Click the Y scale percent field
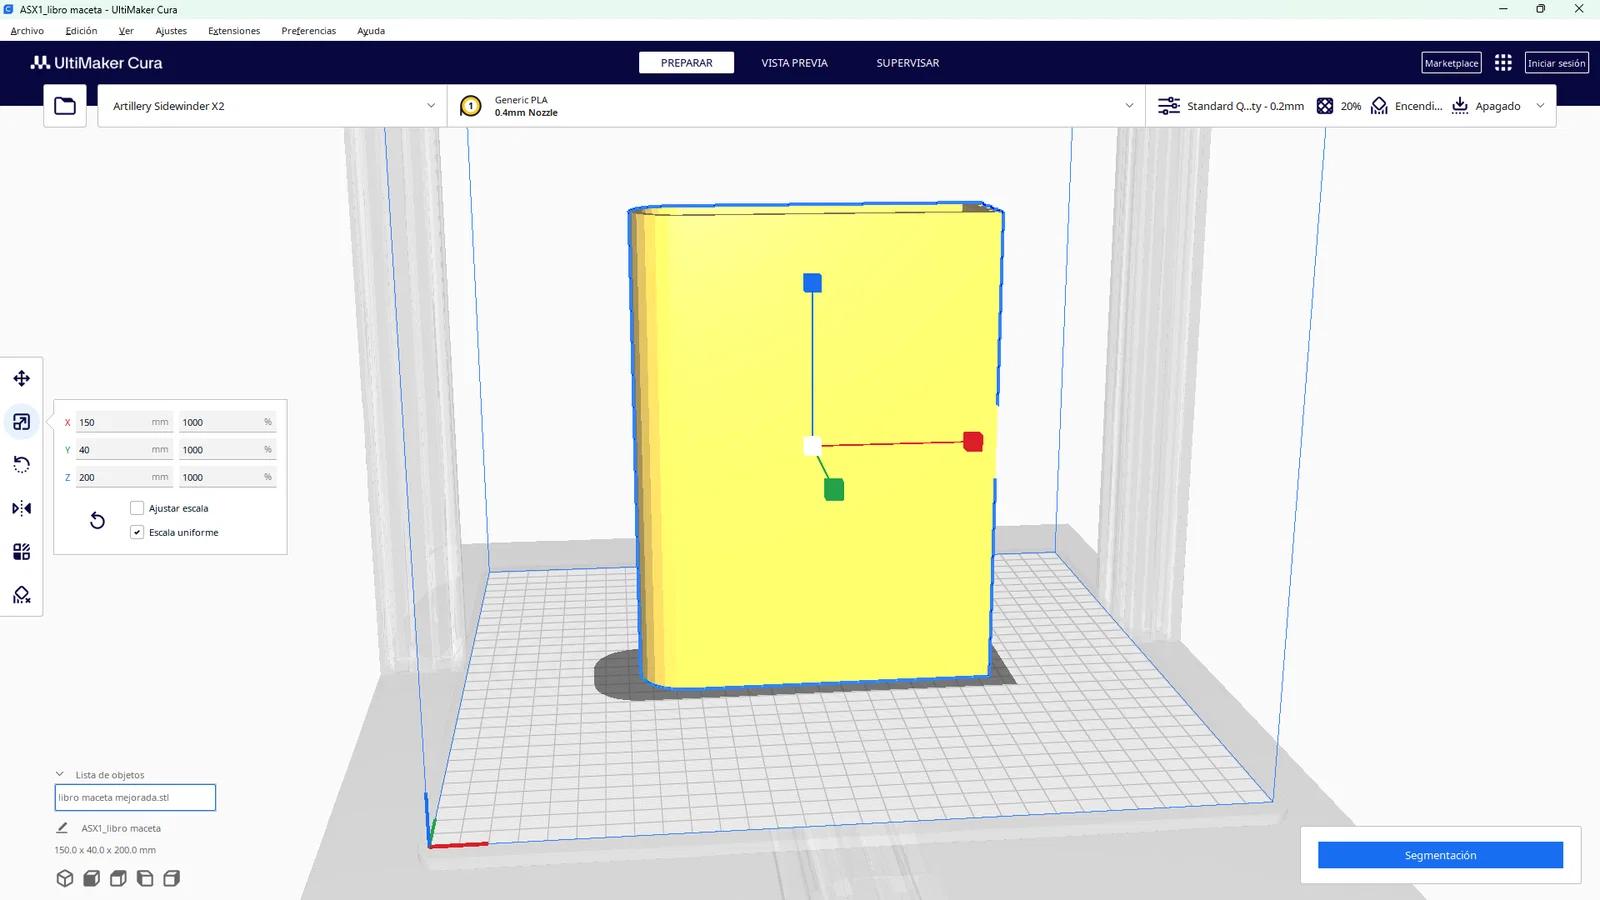The height and width of the screenshot is (900, 1600). tap(227, 450)
